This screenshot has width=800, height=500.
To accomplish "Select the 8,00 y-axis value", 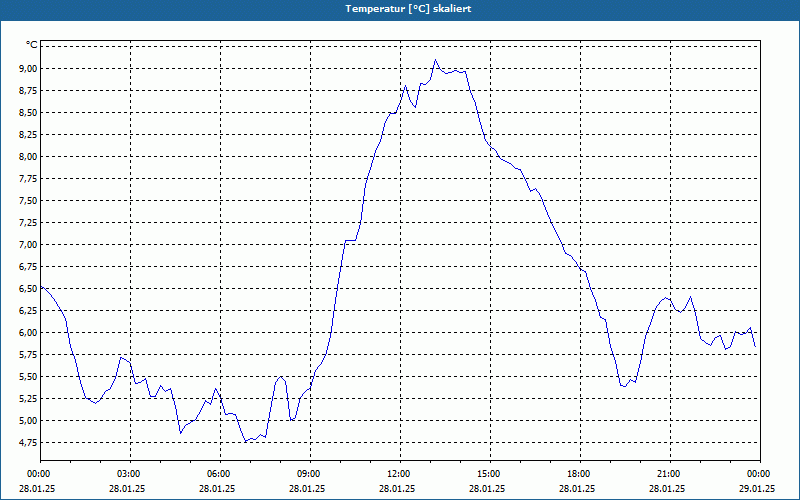I will click(x=29, y=157).
